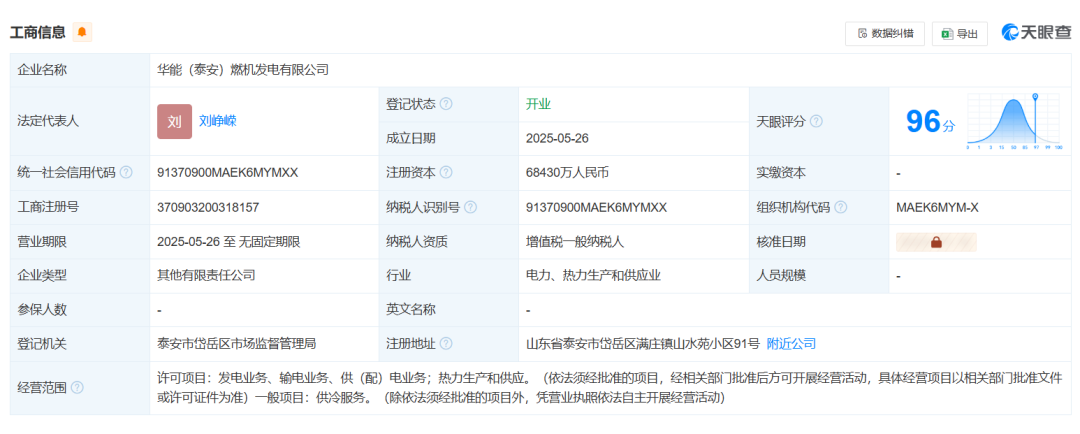
Task: Click help icon next to 注册地址
Action: pyautogui.click(x=446, y=344)
